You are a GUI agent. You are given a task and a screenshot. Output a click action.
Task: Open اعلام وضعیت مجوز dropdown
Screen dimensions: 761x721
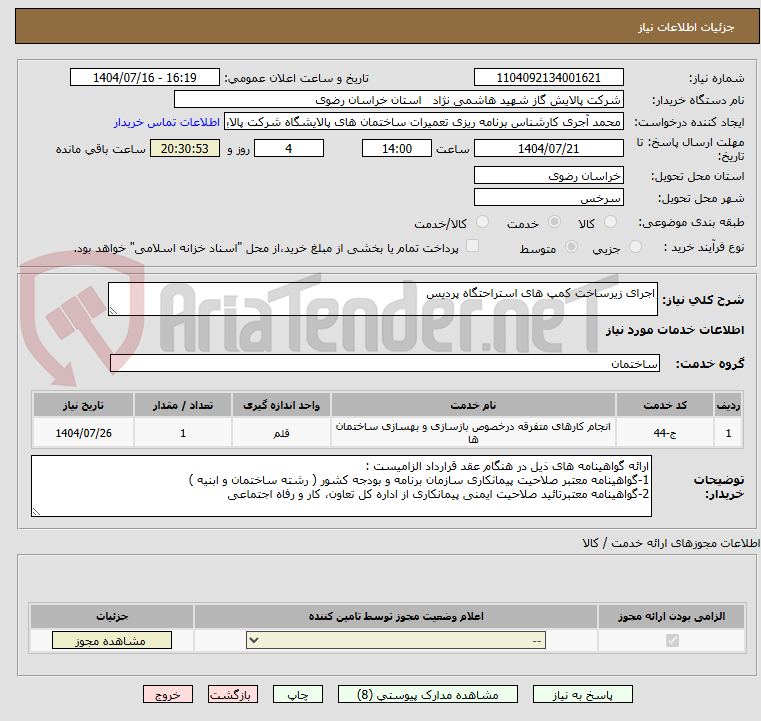(396, 640)
